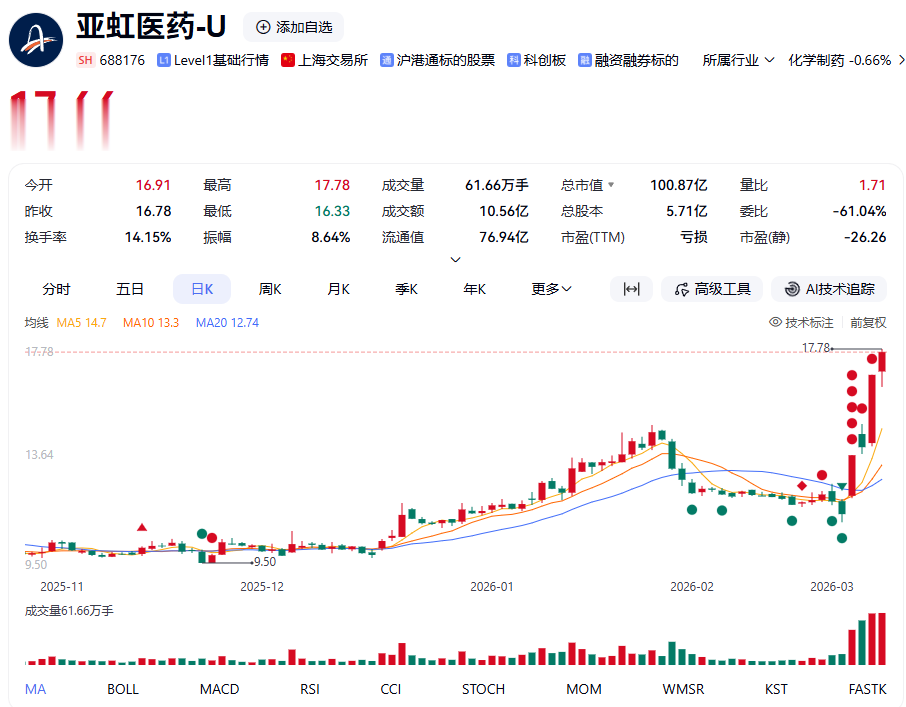Click the green down-triangle marker in March
This screenshot has height=707, width=906.
click(x=842, y=486)
